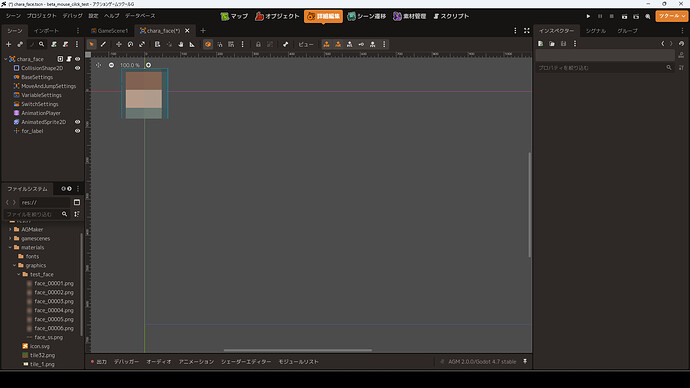Image resolution: width=690 pixels, height=388 pixels.
Task: Select the Move Mode tool
Action: [119, 44]
